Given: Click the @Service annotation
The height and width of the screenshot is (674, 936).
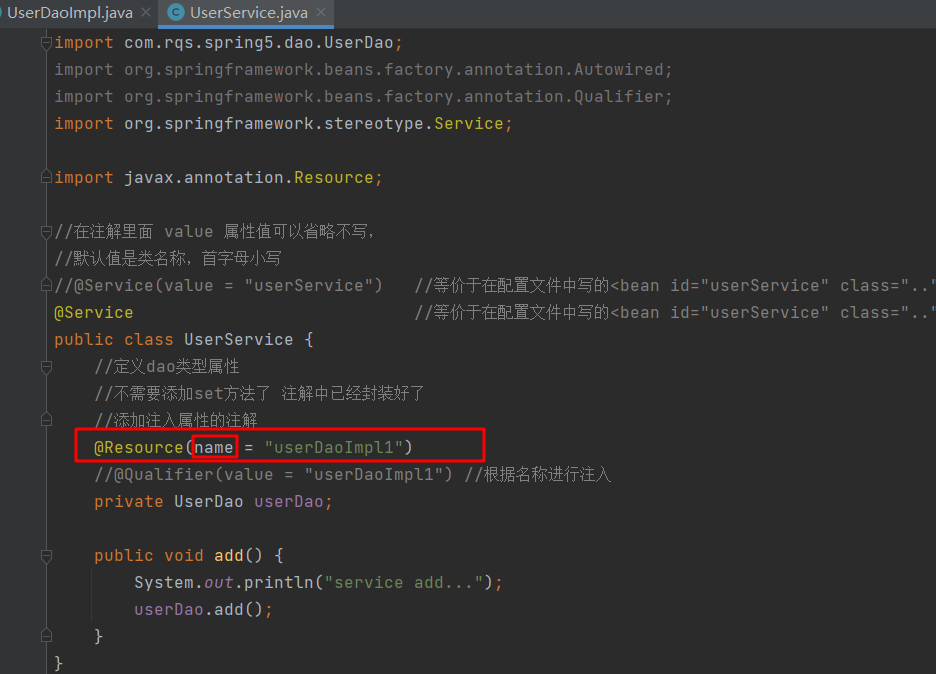Looking at the screenshot, I should pyautogui.click(x=94, y=312).
